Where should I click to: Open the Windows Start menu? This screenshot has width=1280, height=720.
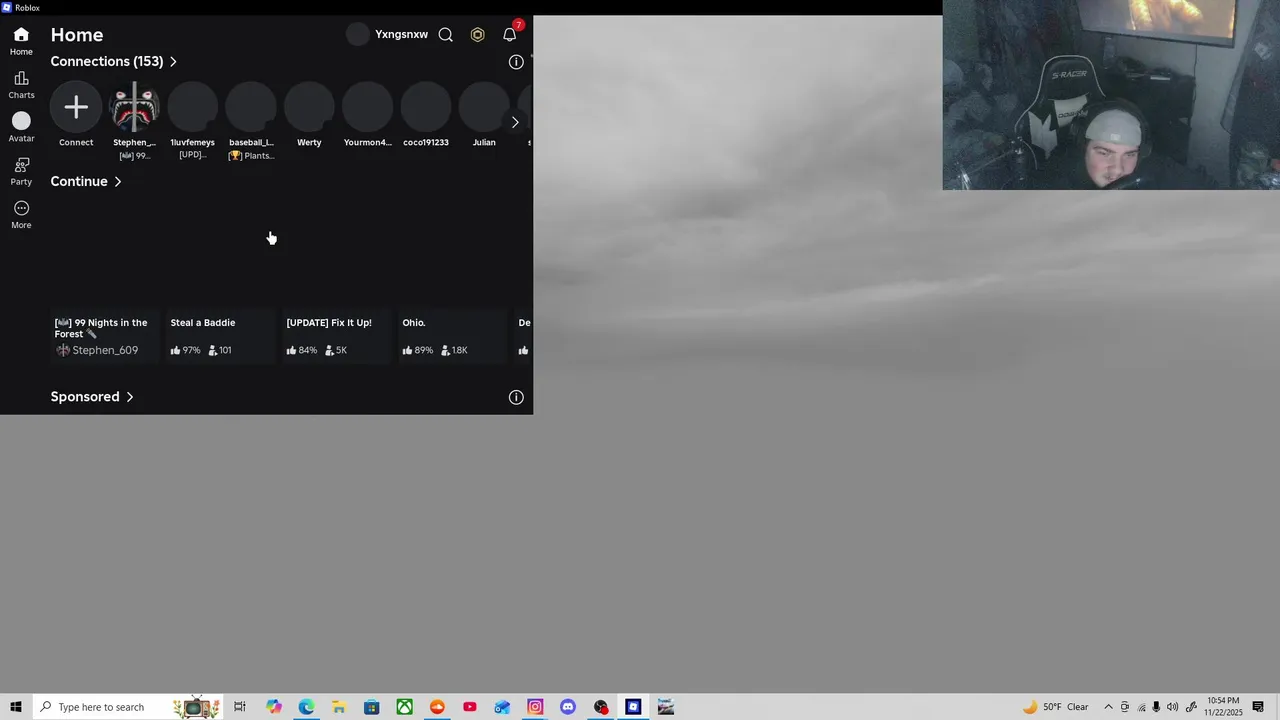(16, 707)
